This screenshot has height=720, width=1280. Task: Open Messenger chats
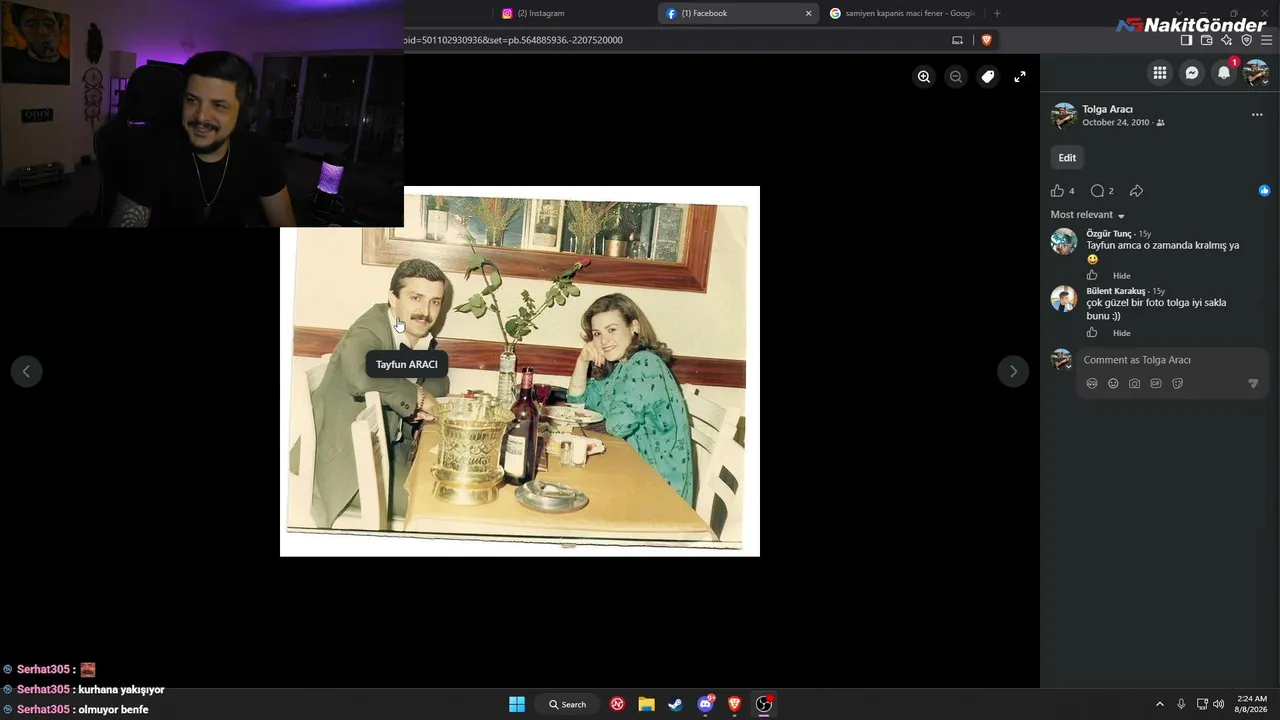click(1192, 72)
